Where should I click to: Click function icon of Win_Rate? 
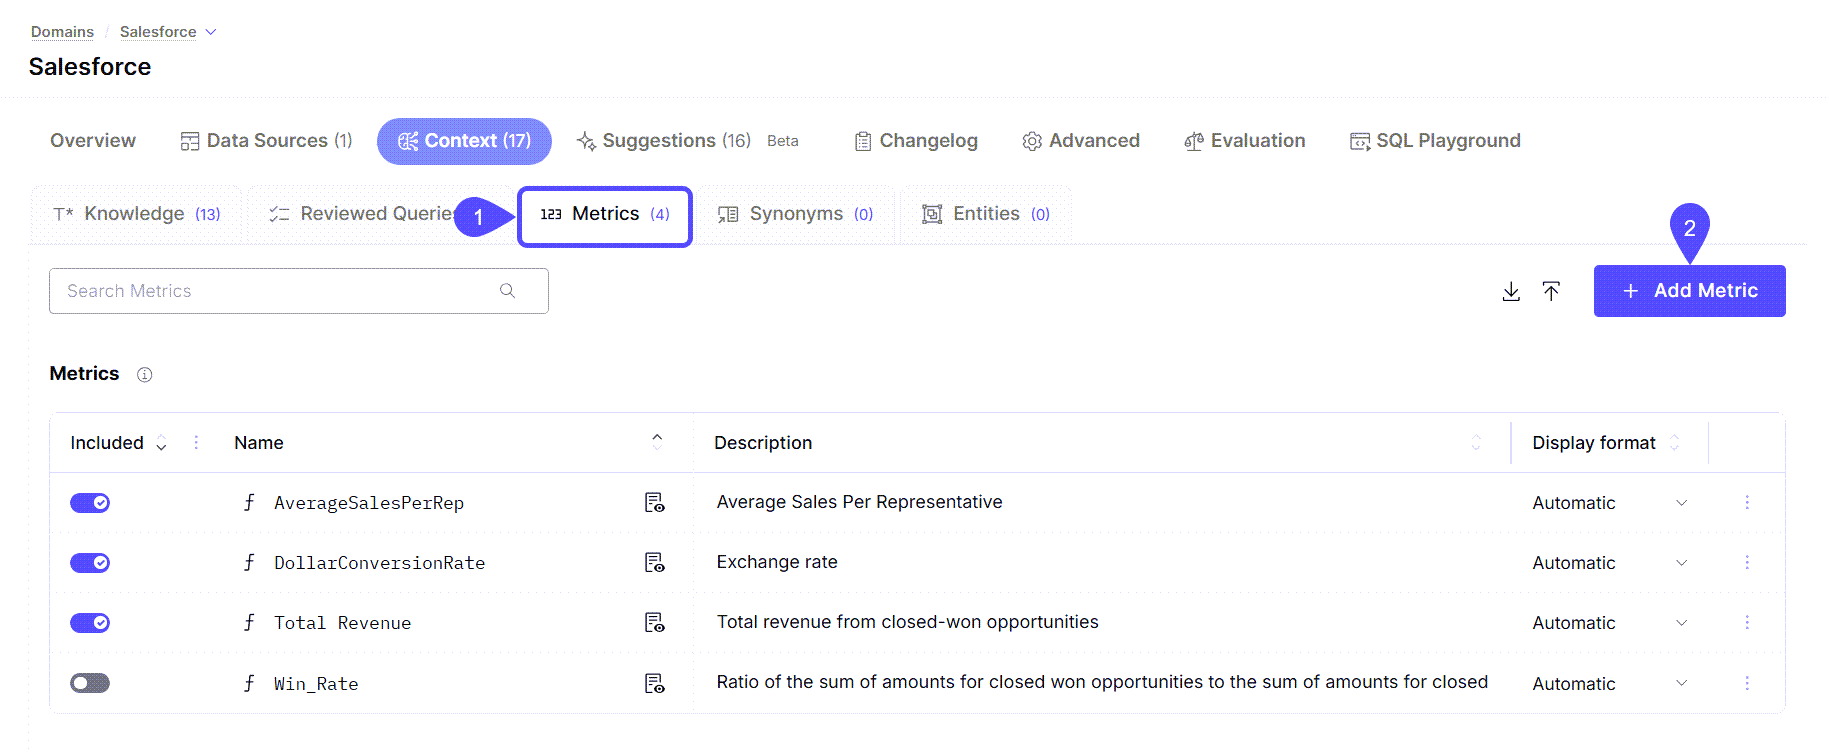tap(249, 683)
